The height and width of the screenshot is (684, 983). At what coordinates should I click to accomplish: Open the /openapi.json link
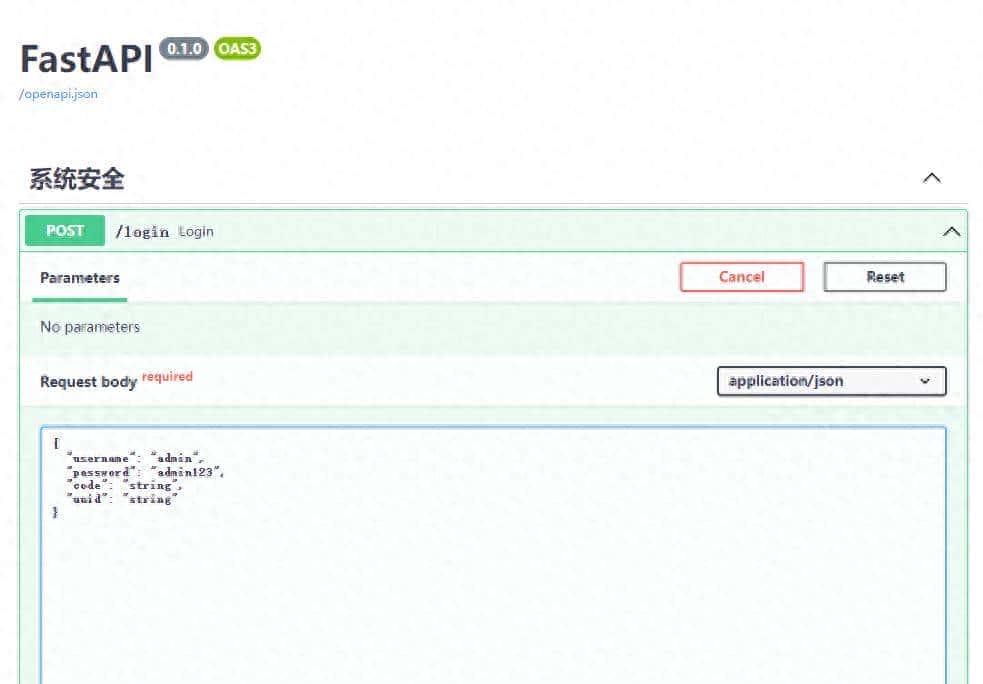[x=58, y=94]
